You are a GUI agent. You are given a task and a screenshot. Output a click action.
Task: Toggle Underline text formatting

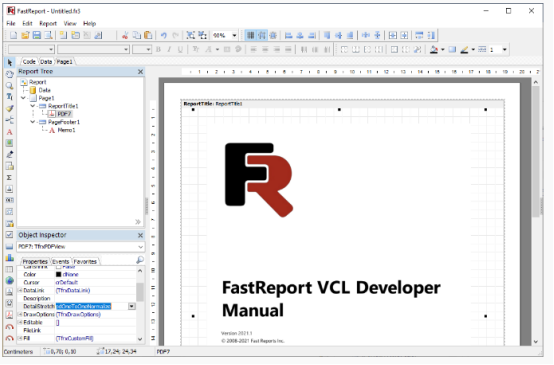click(180, 49)
